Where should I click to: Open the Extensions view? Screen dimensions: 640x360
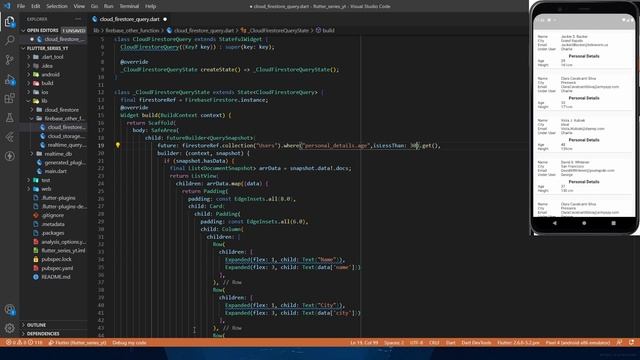(x=9, y=98)
